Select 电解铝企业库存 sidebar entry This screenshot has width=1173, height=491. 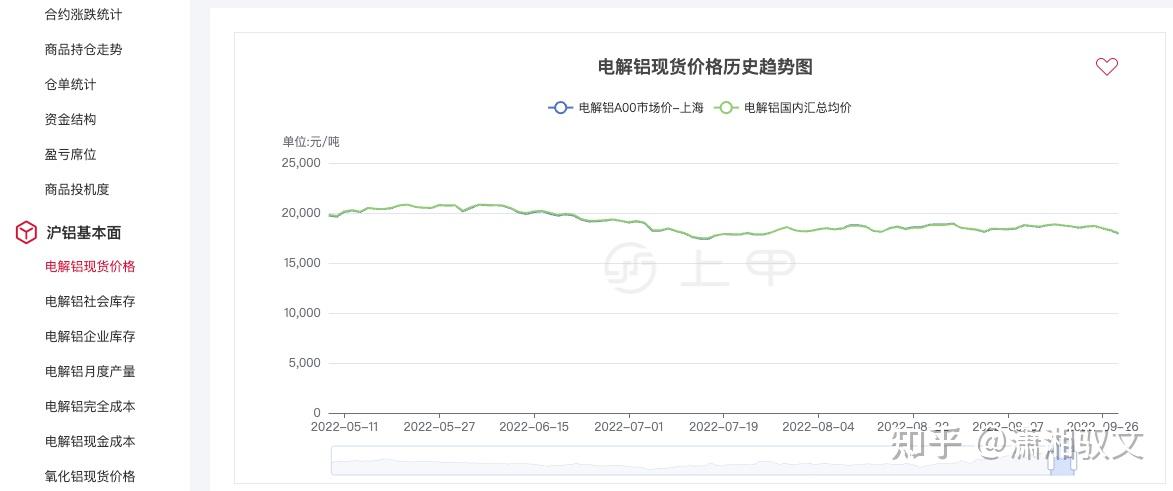pyautogui.click(x=90, y=337)
